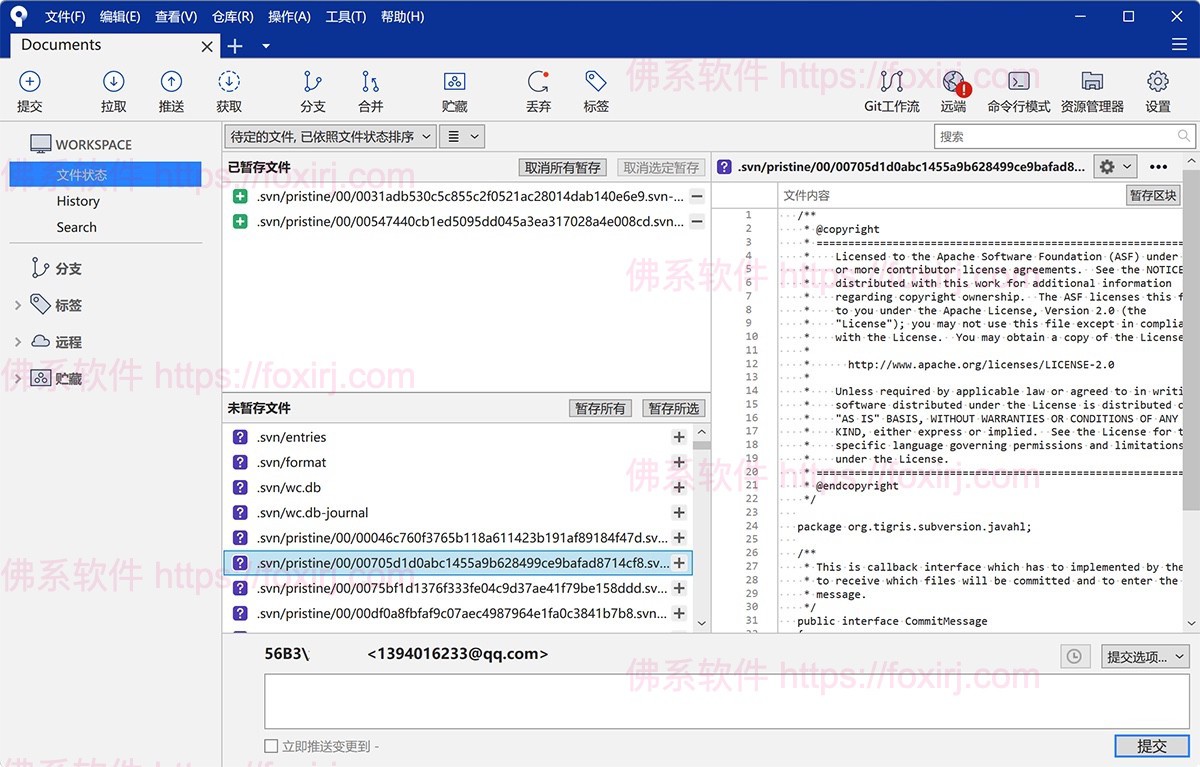This screenshot has width=1200, height=767.
Task: Click the 提交 (Commit) toolbar icon
Action: 29,90
